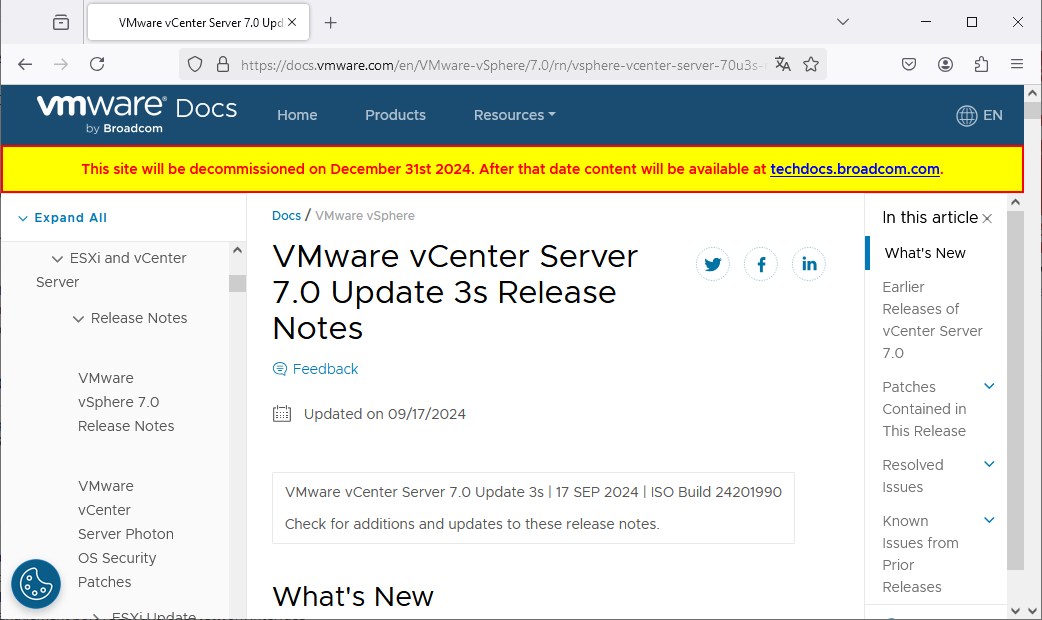
Task: Expand Patches Contained in This Release chevron
Action: [x=989, y=386]
